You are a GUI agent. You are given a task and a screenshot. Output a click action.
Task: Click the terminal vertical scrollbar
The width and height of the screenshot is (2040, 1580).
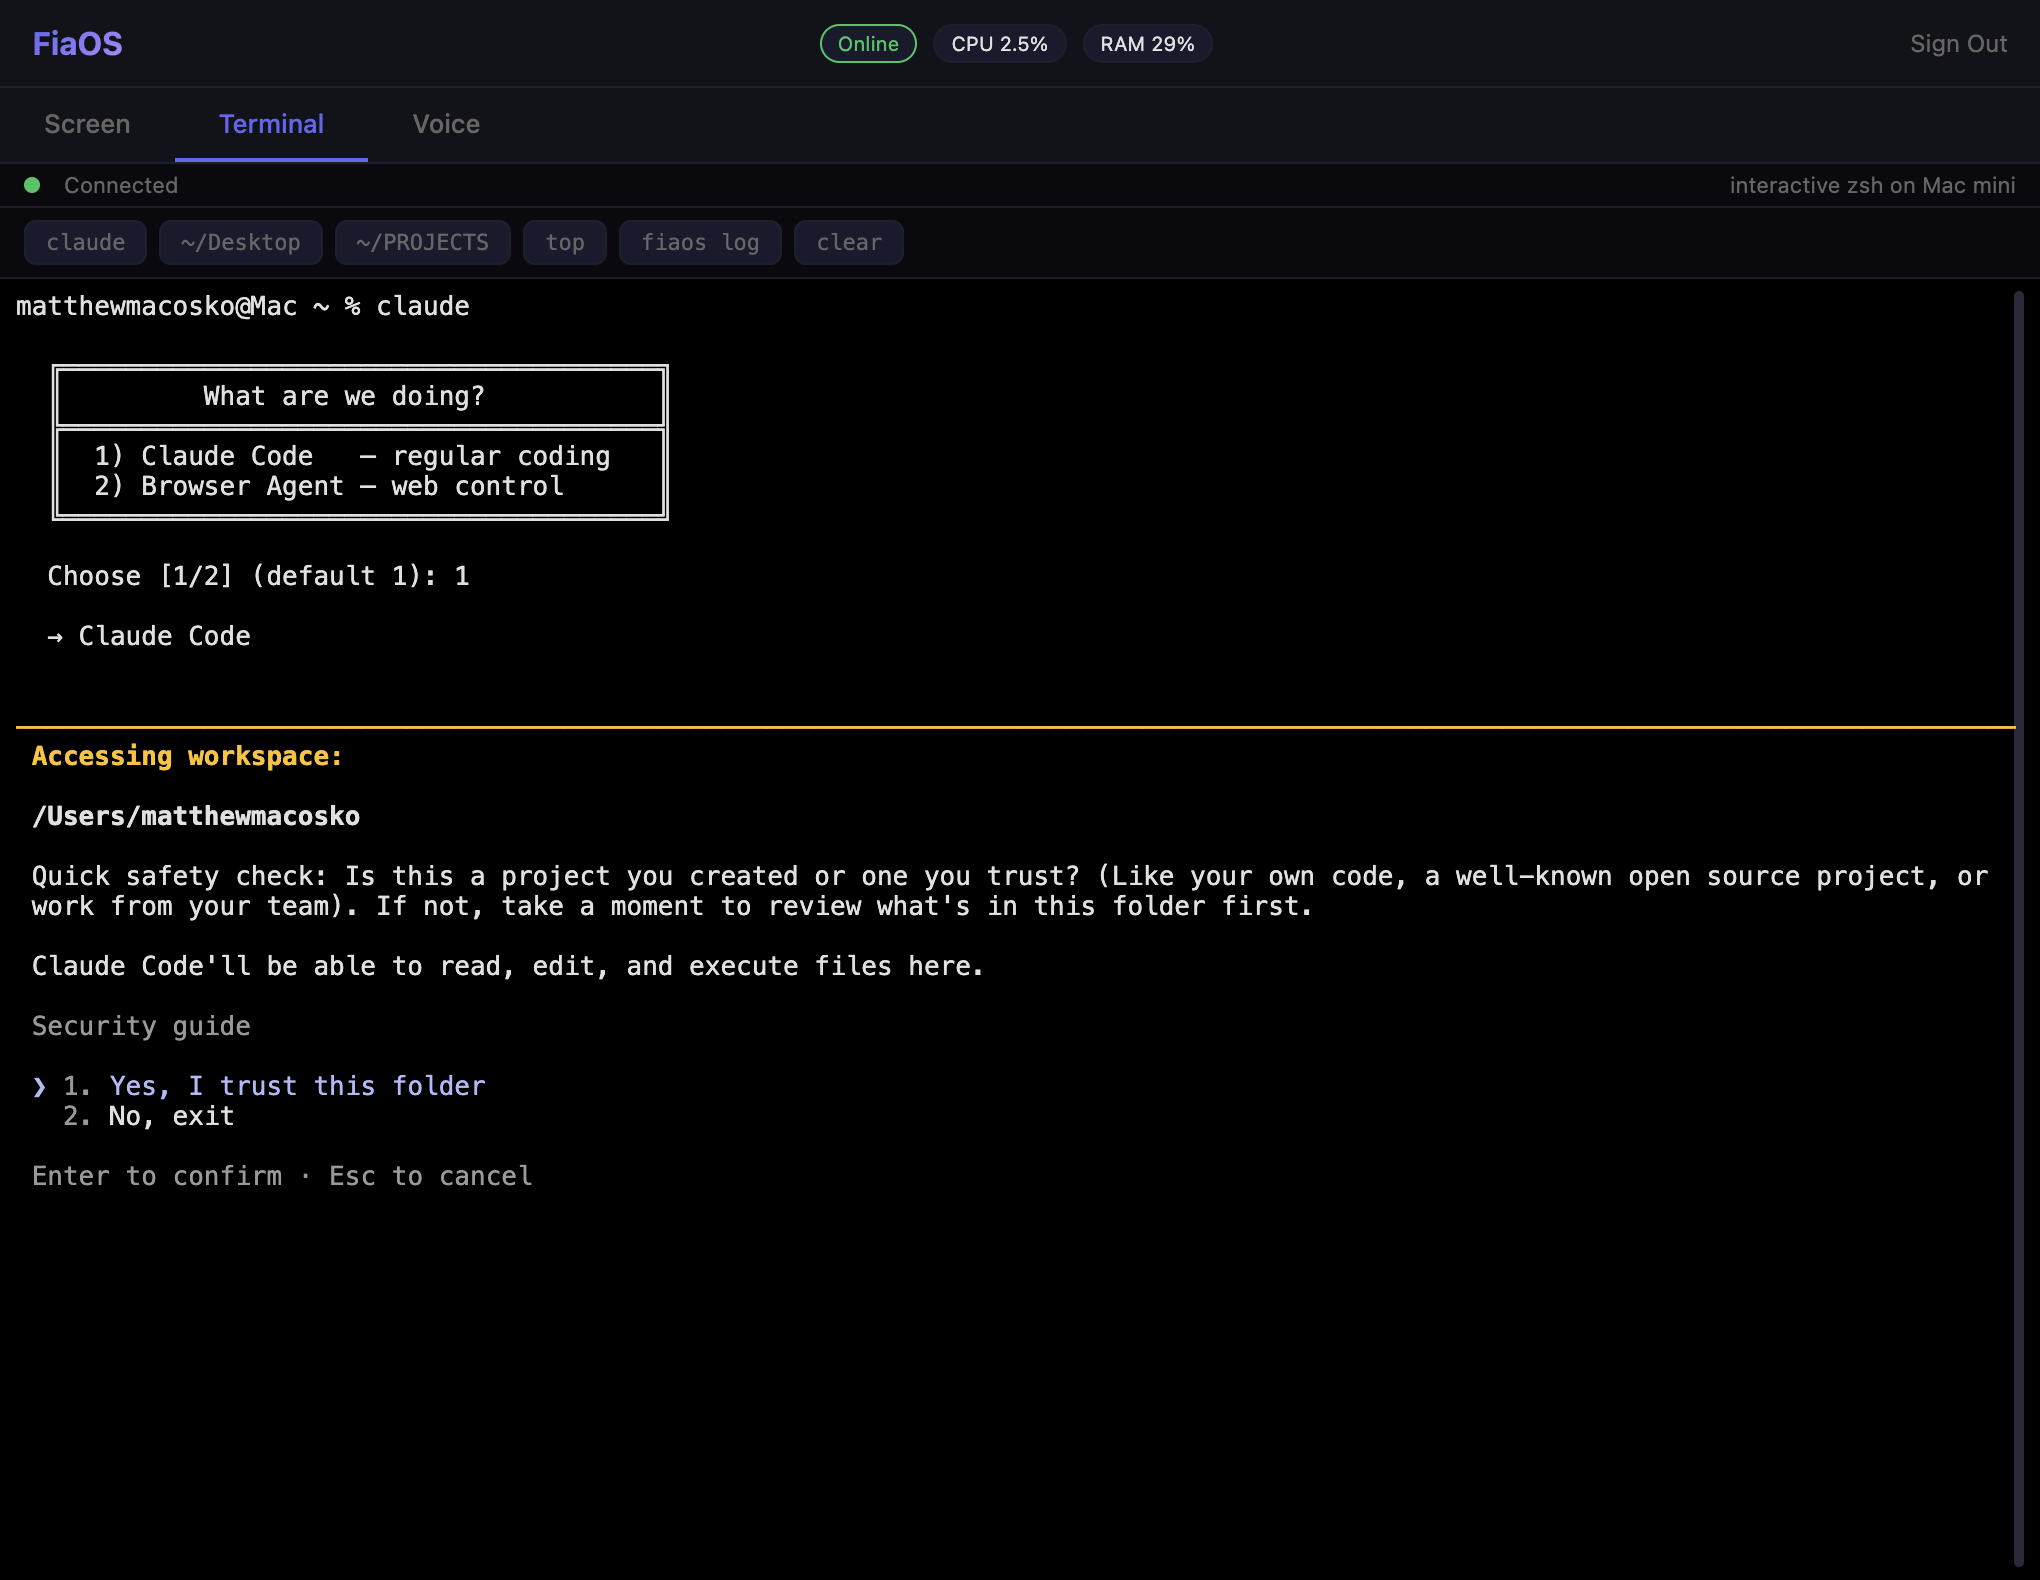click(x=2019, y=929)
